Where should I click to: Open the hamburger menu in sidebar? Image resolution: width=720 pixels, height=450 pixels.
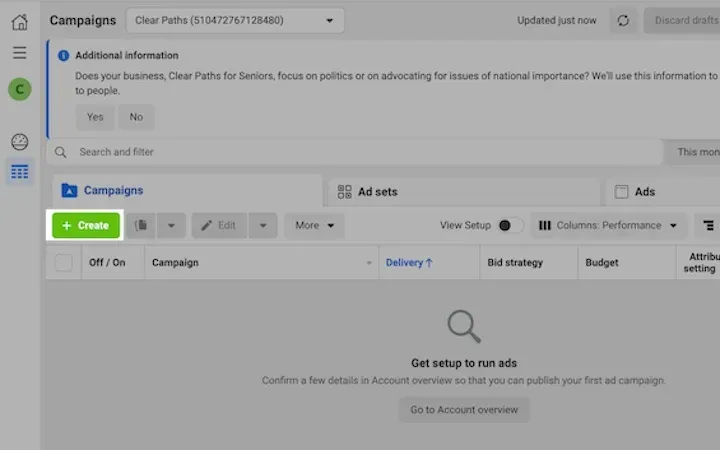pyautogui.click(x=19, y=52)
